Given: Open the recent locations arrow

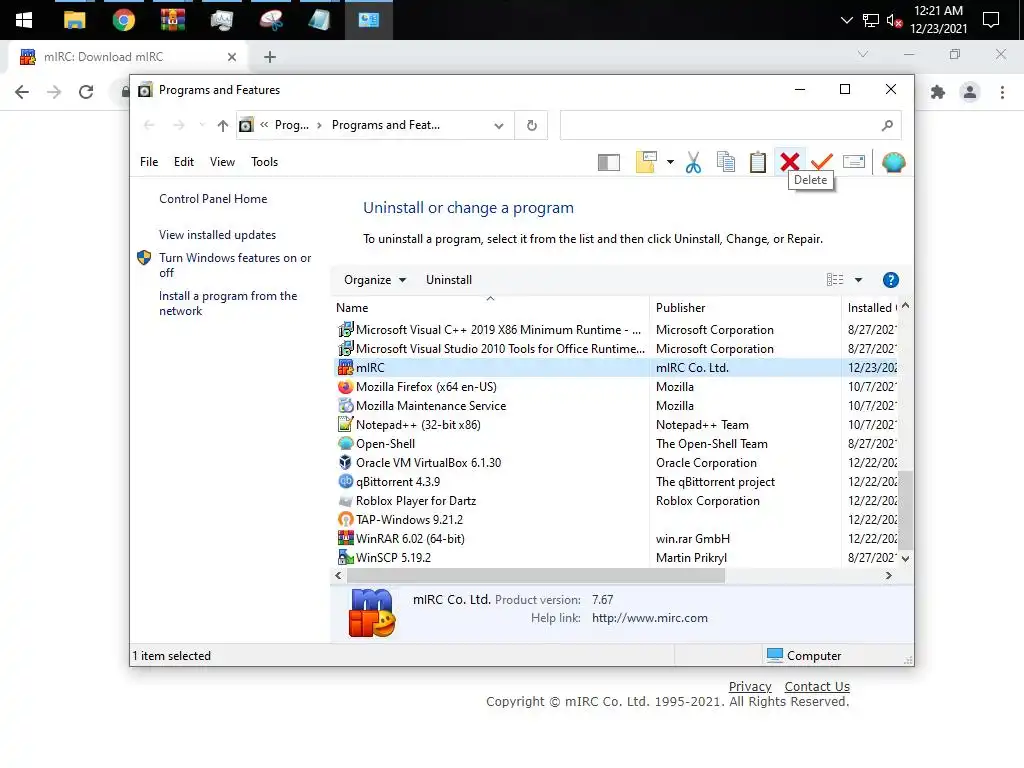Looking at the screenshot, I should (x=202, y=125).
